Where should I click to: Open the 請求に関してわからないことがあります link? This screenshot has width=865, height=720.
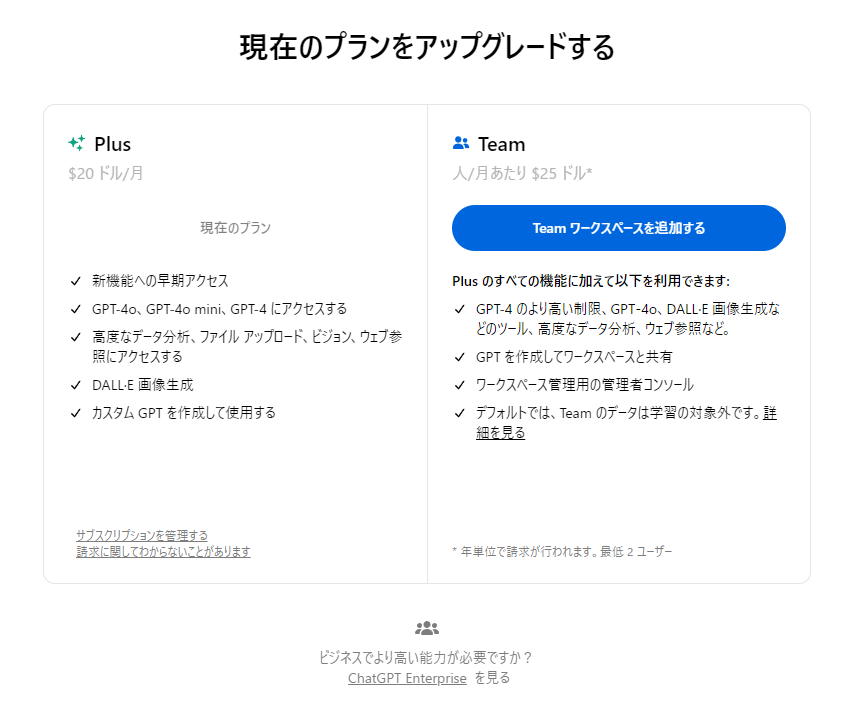pyautogui.click(x=163, y=551)
